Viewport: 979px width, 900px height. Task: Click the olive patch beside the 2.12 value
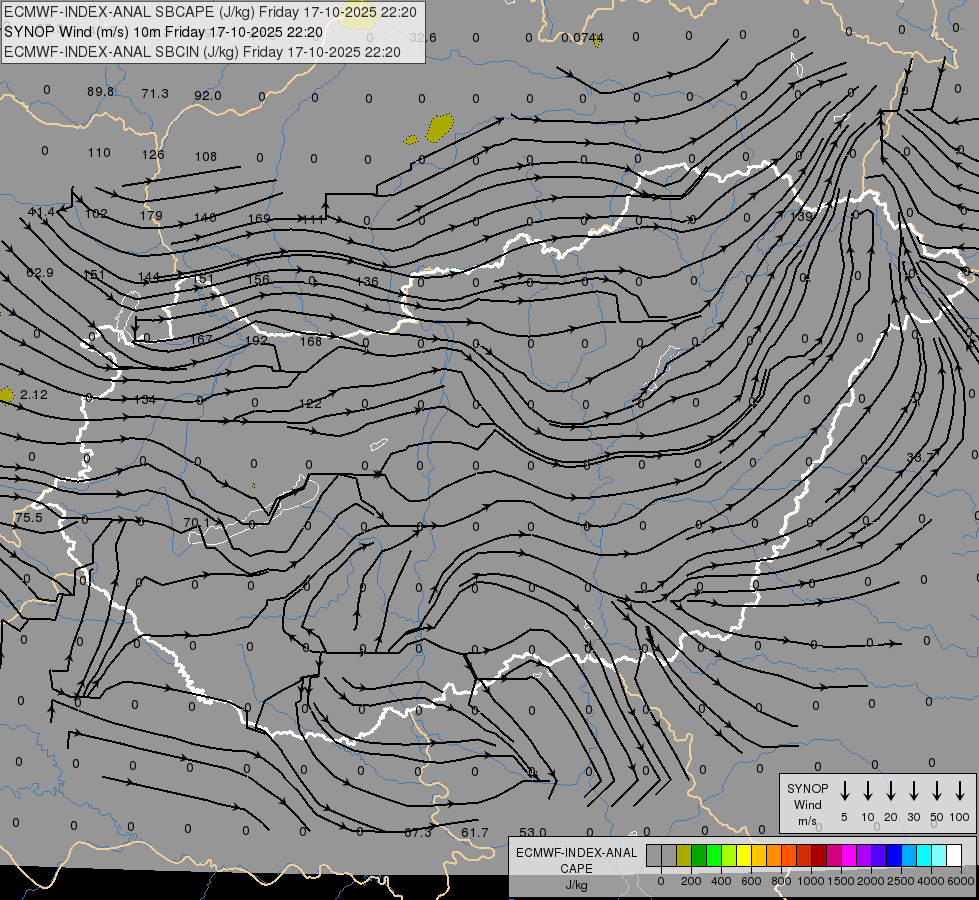click(6, 395)
